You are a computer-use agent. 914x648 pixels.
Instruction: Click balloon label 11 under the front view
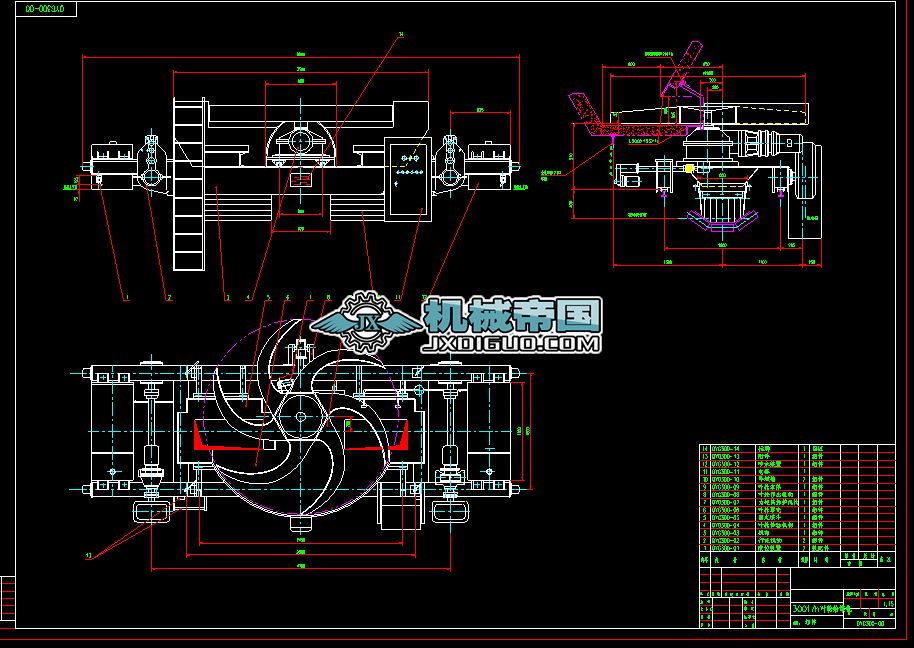[x=398, y=298]
